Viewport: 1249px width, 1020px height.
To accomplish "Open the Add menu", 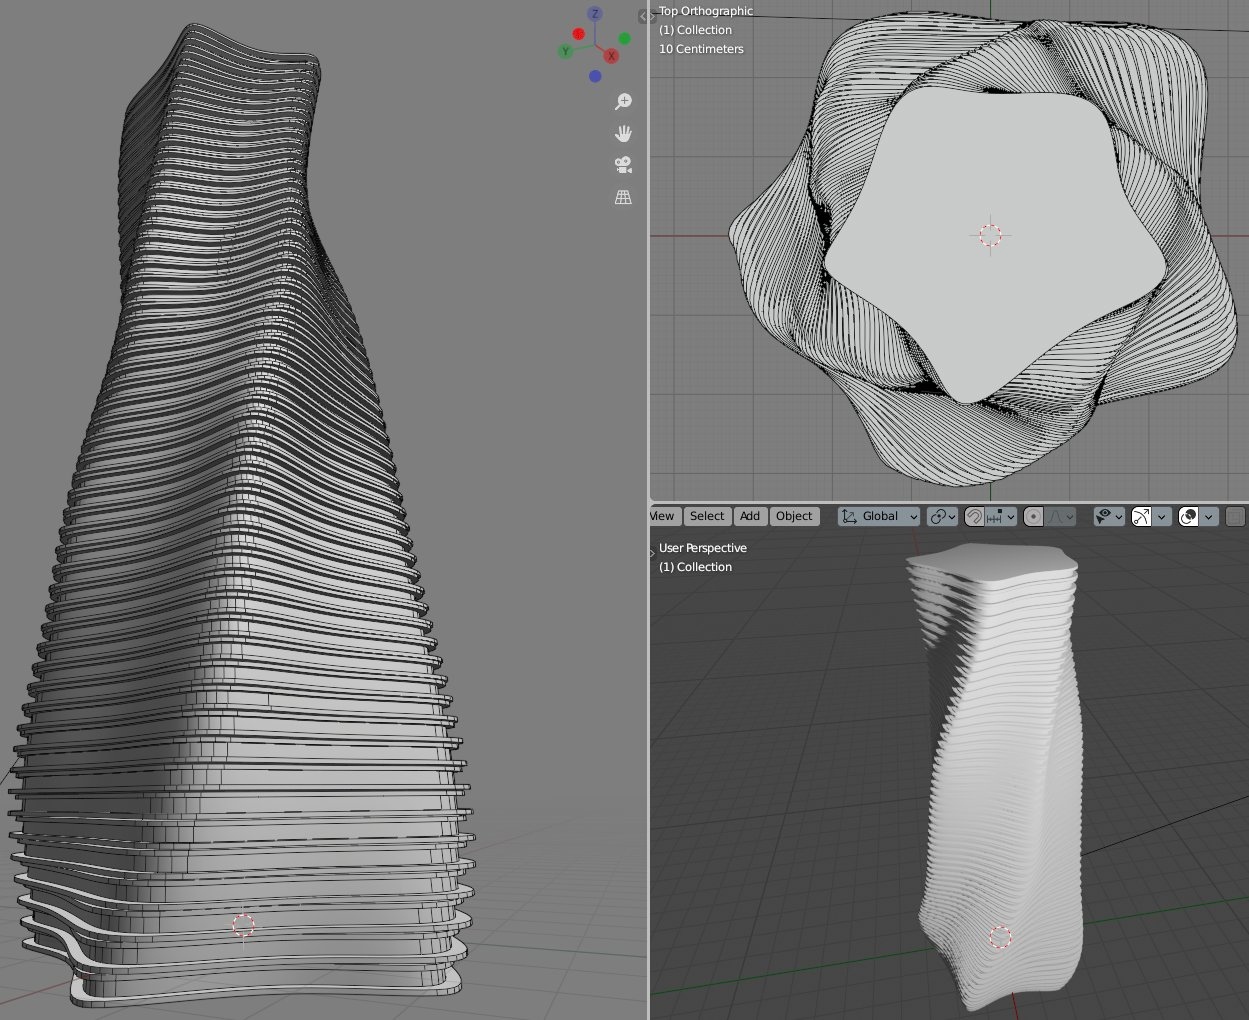I will pyautogui.click(x=750, y=516).
